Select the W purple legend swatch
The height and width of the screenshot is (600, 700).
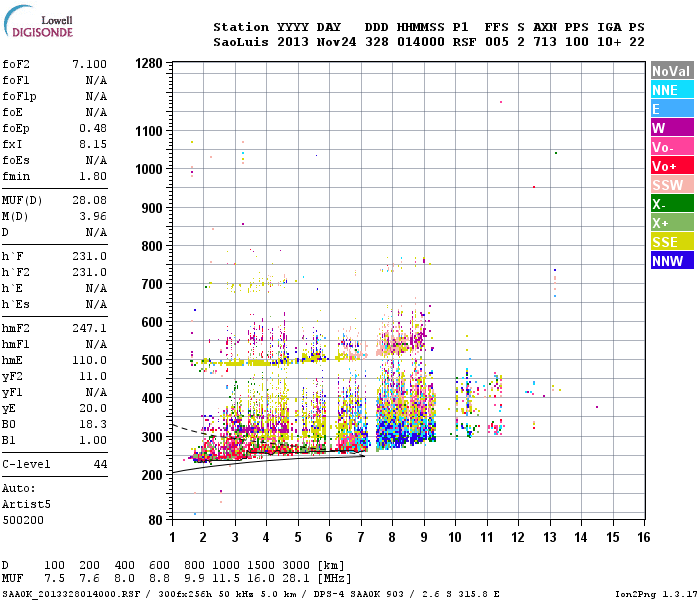click(672, 128)
